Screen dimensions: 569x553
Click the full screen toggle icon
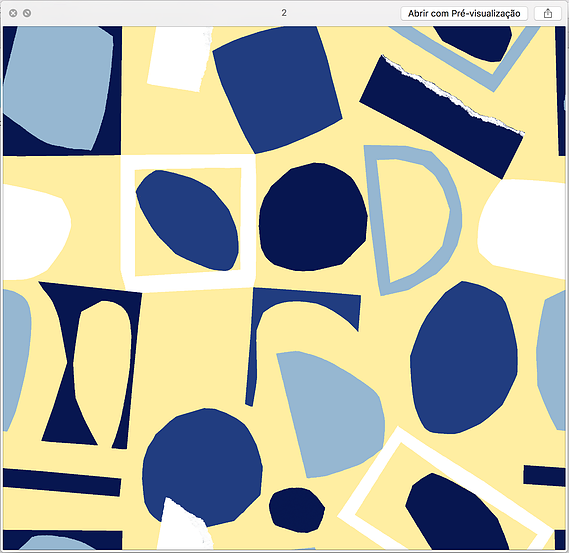click(x=27, y=13)
